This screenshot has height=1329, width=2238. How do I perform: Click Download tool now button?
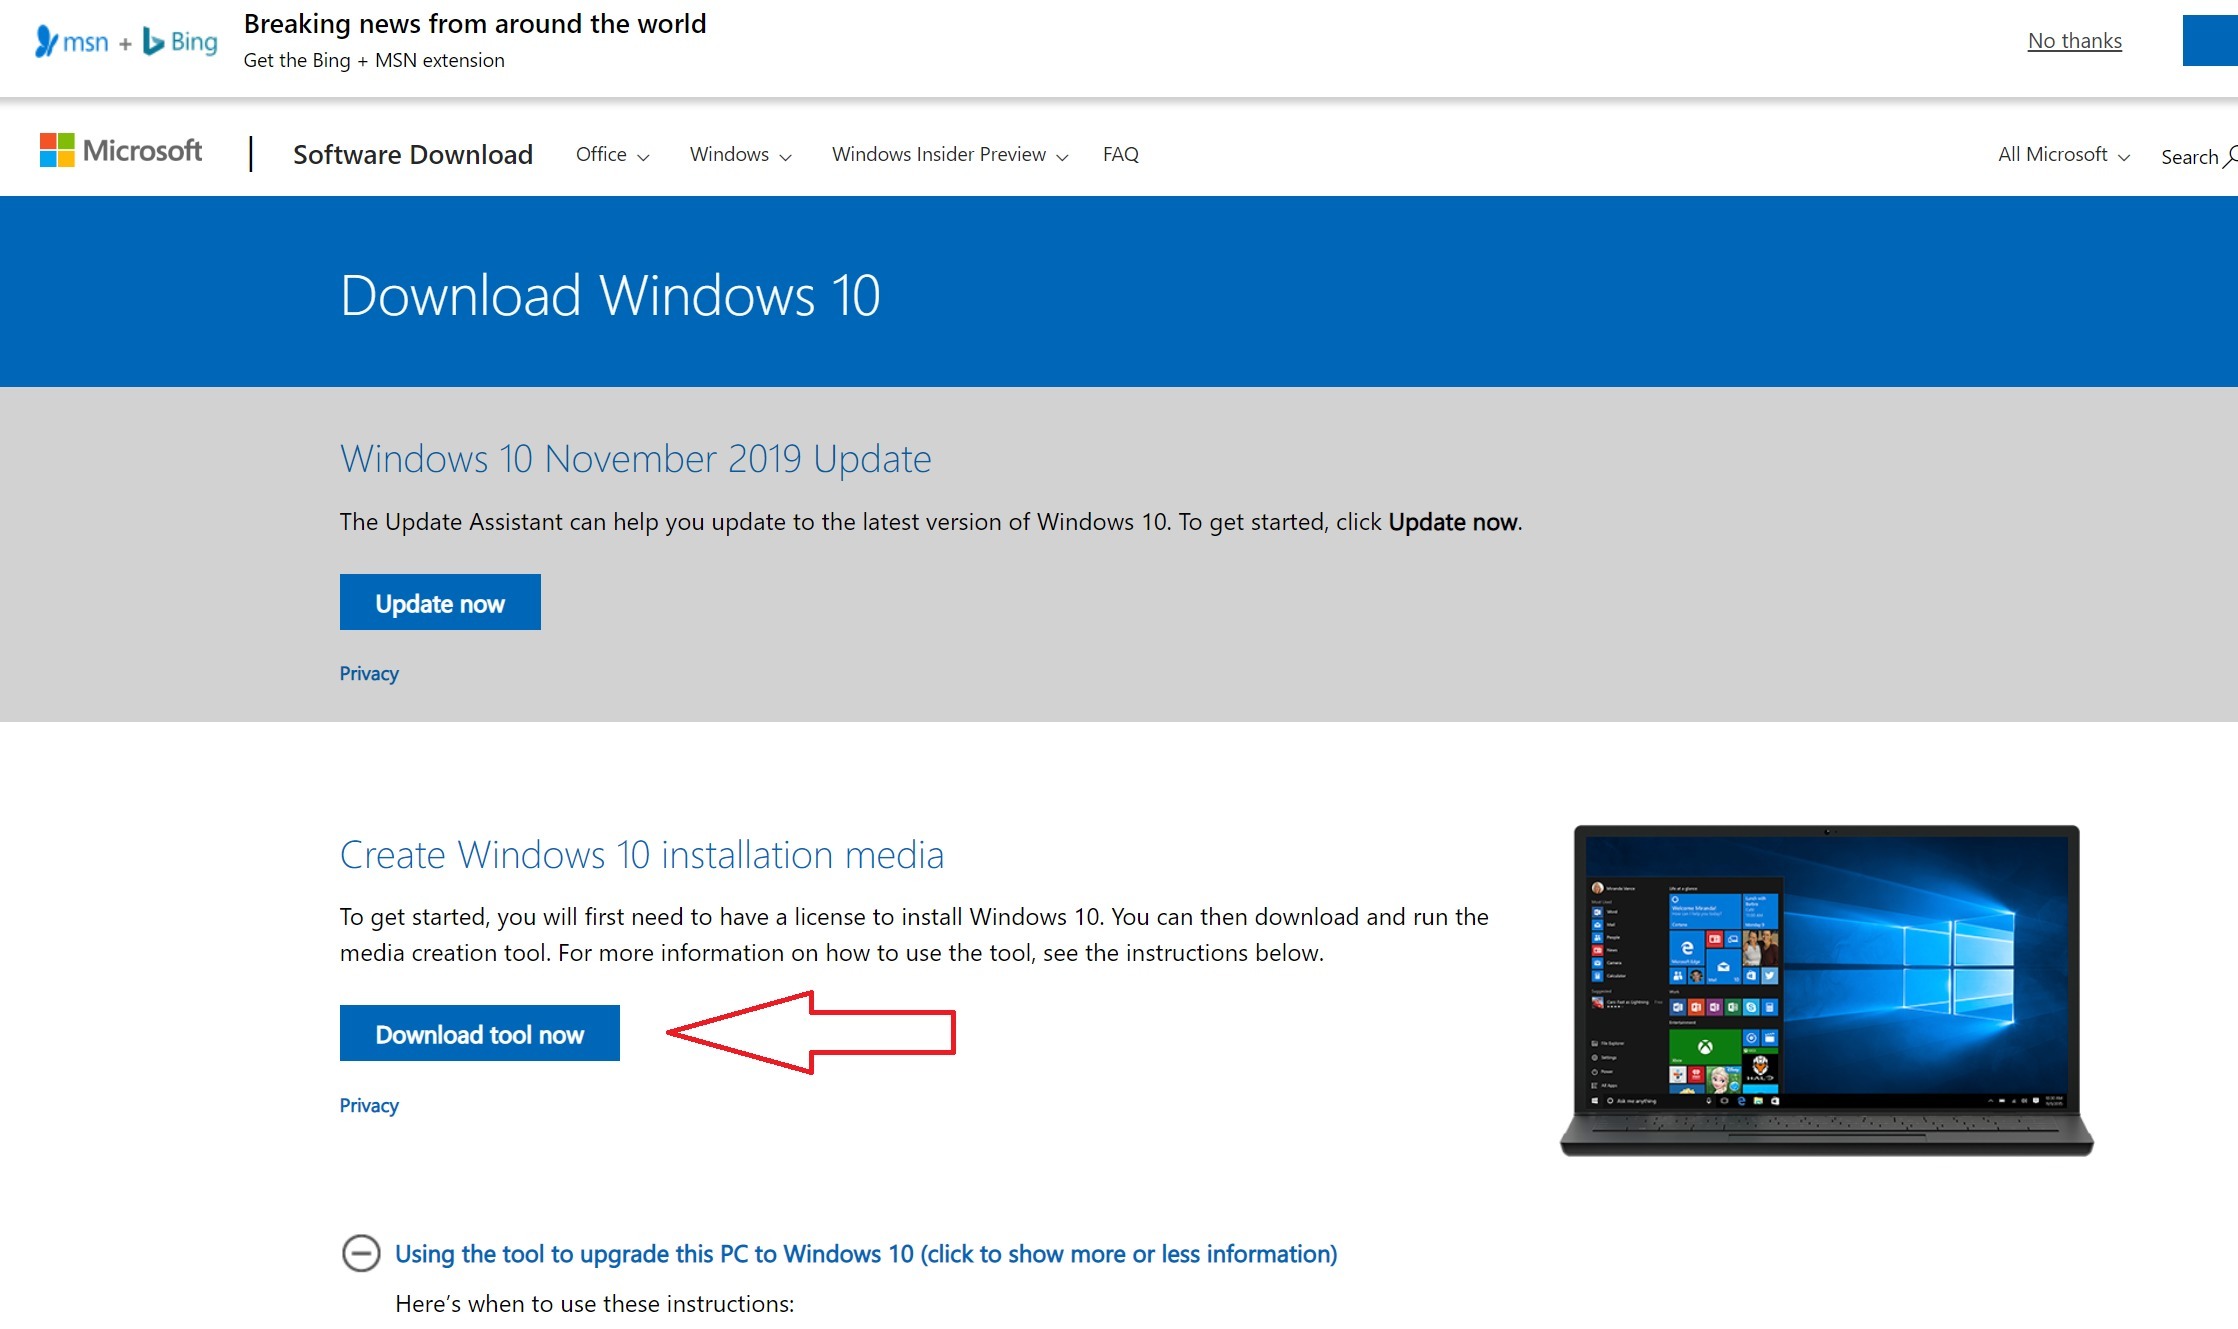(x=480, y=1033)
